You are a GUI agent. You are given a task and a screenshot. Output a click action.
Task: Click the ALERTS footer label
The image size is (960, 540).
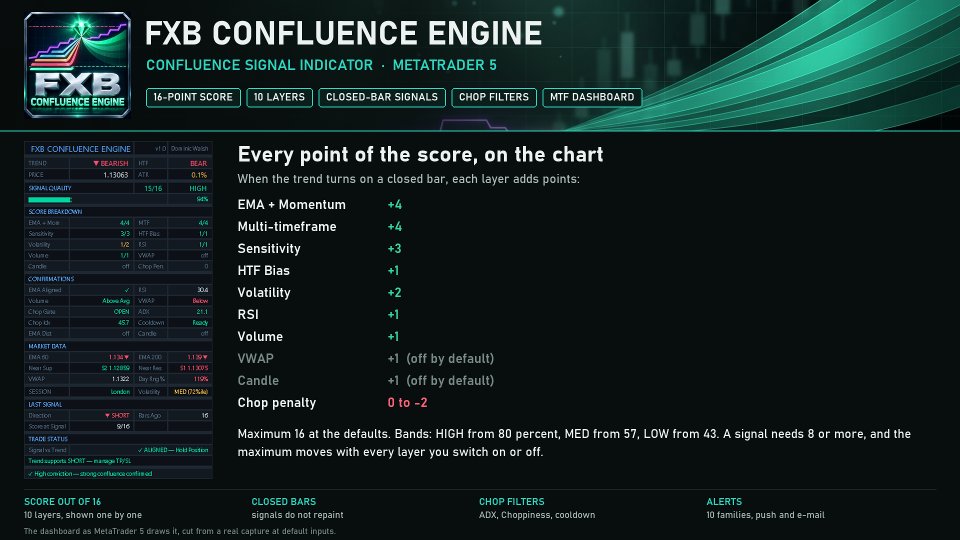tap(724, 502)
